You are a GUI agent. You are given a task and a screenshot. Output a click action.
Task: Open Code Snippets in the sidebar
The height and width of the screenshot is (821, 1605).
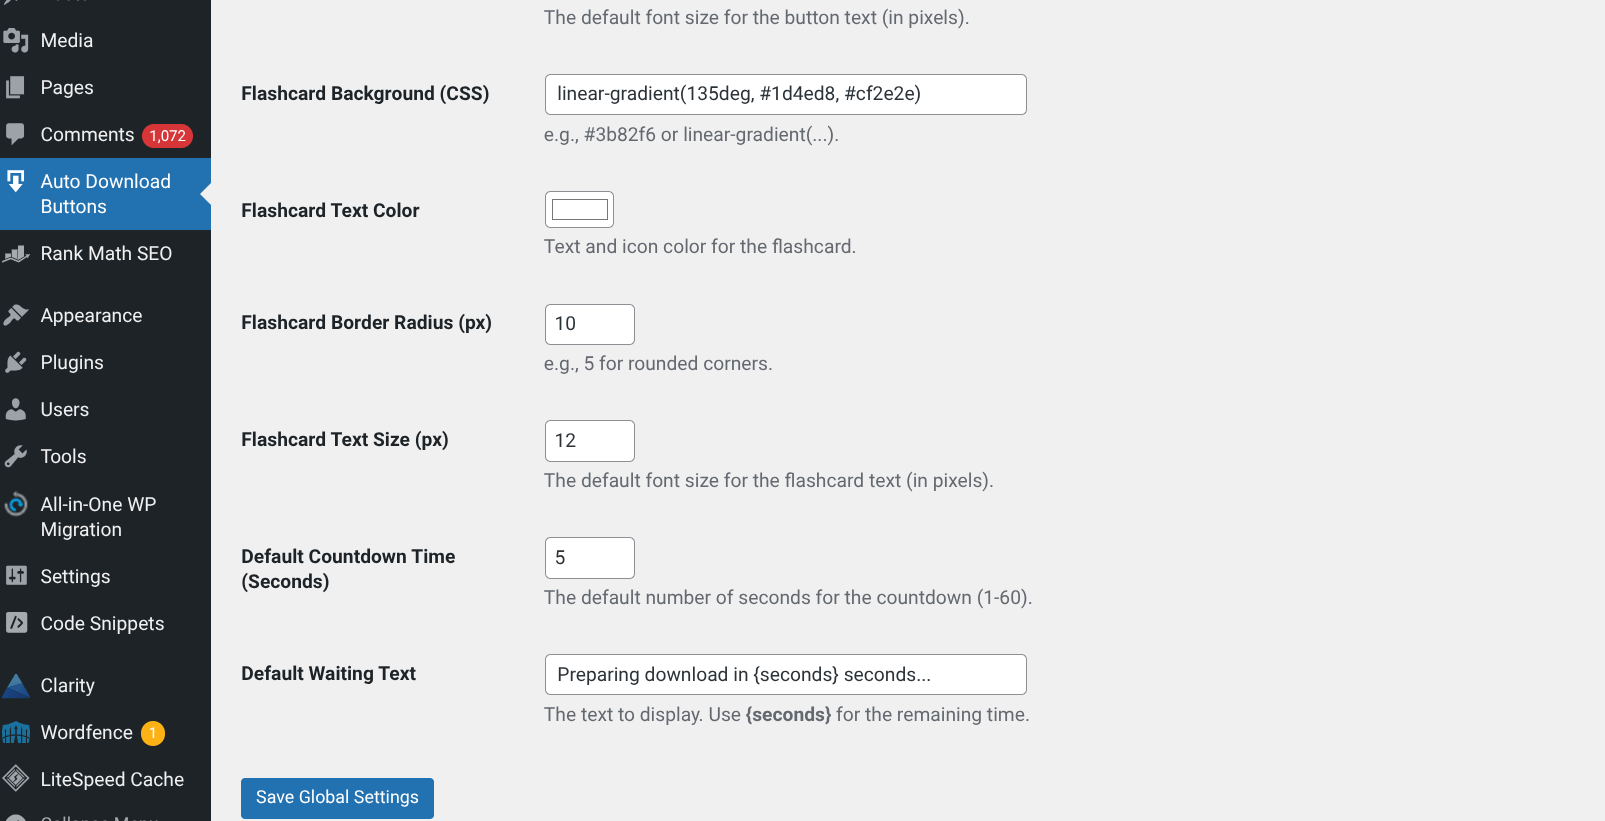[102, 623]
